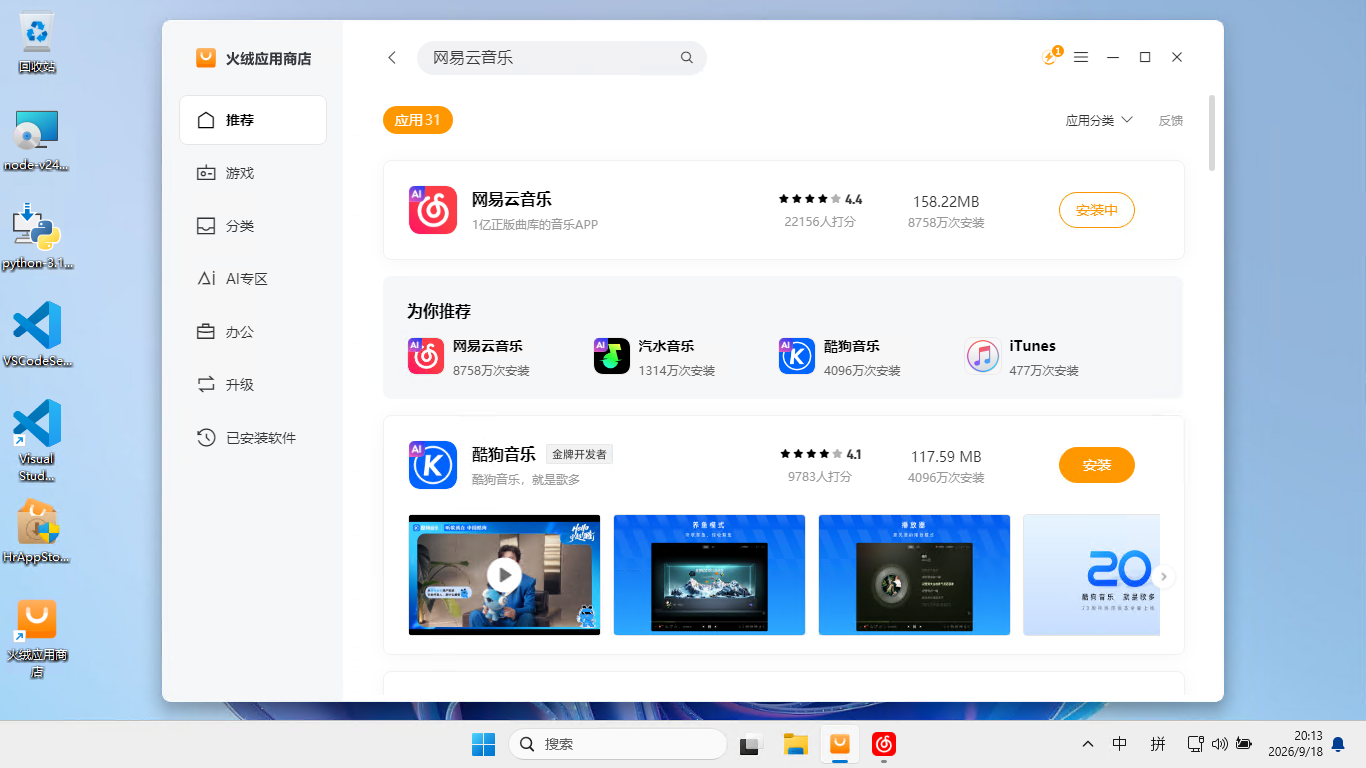Screen dimensions: 1366x768
Task: Click 火绒应用商店 taskbar icon
Action: (840, 744)
